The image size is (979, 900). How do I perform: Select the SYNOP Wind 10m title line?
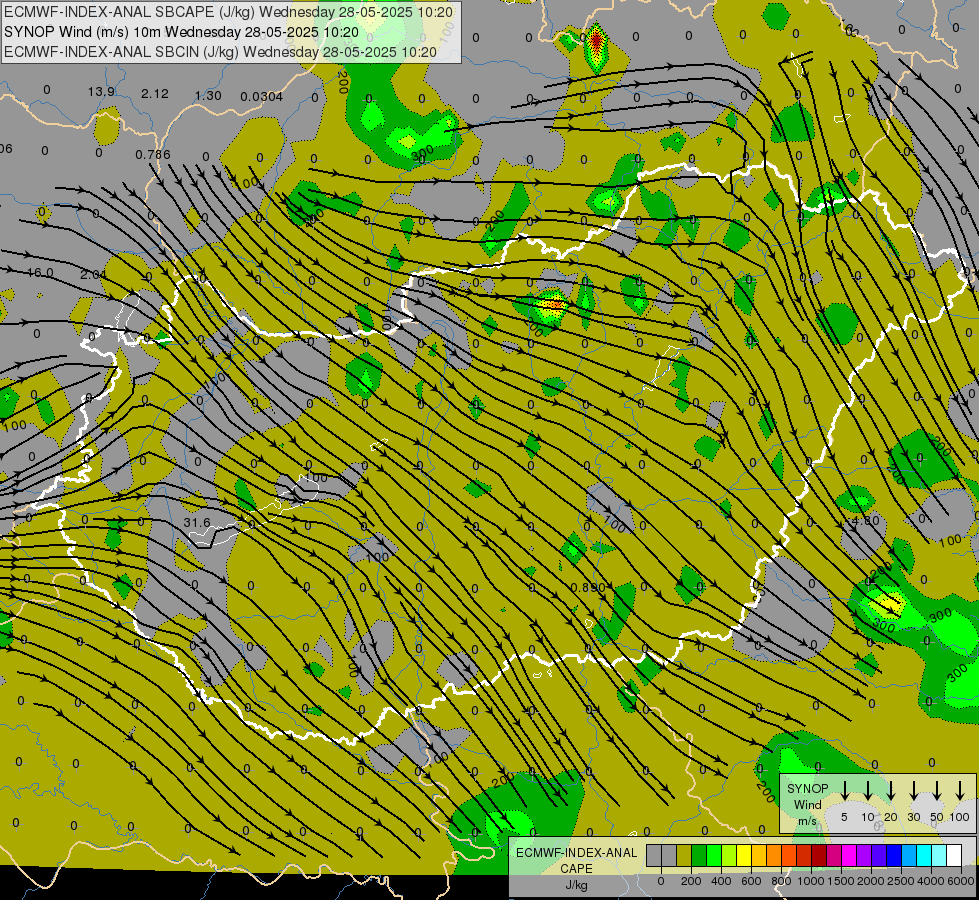point(181,32)
